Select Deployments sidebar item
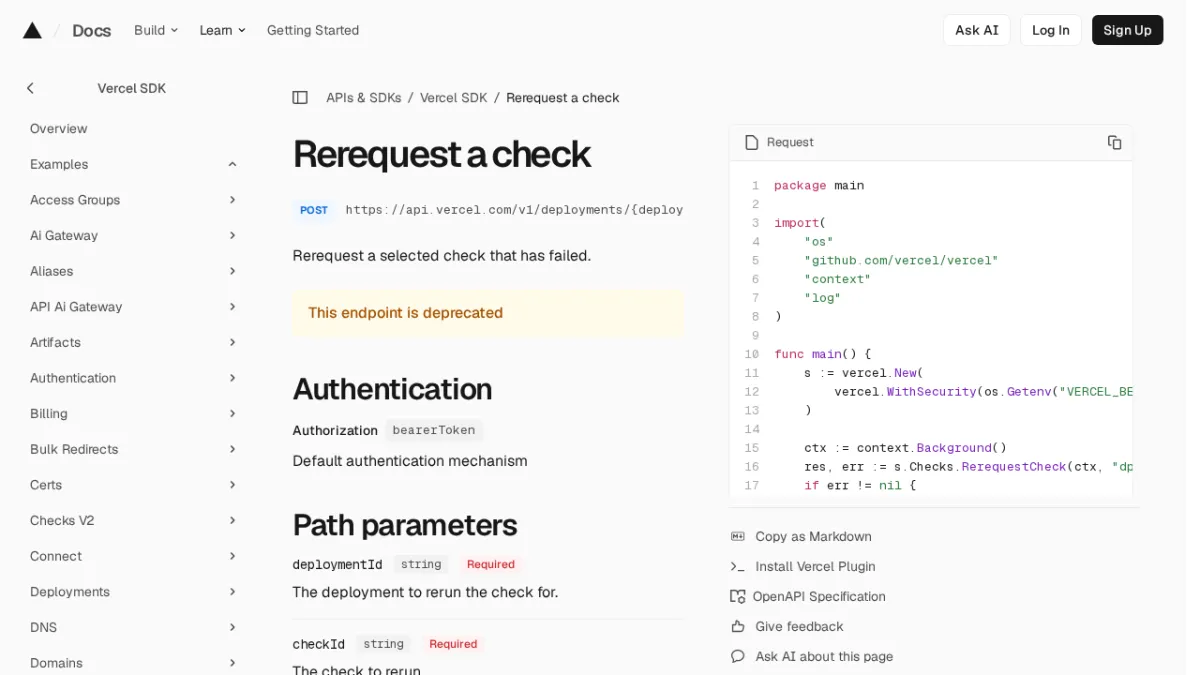The image size is (1200, 675). [x=70, y=592]
